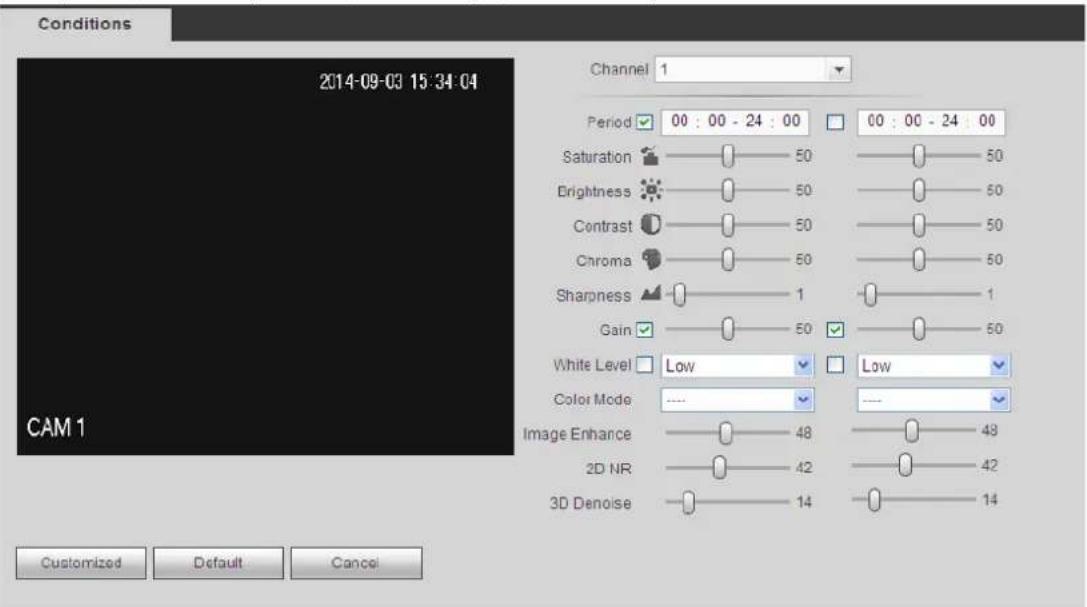Click the second Image Enhance slider handle
This screenshot has width=1087, height=607.
(x=912, y=431)
